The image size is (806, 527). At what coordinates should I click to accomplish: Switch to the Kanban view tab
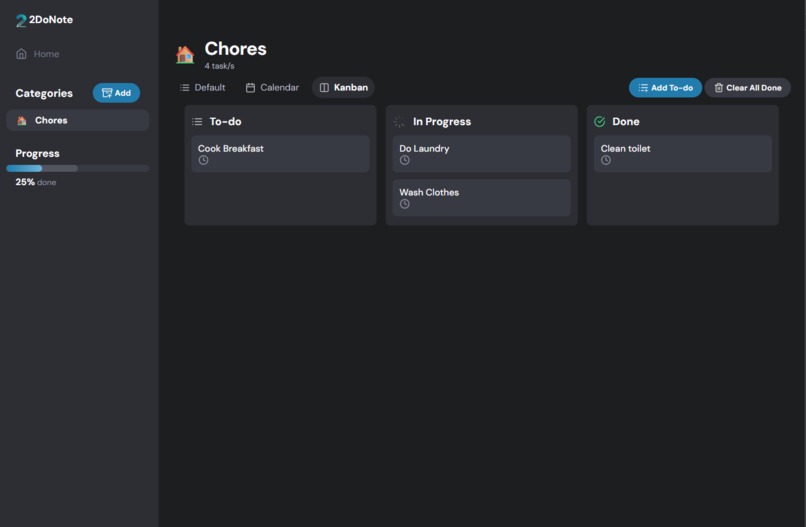click(343, 88)
